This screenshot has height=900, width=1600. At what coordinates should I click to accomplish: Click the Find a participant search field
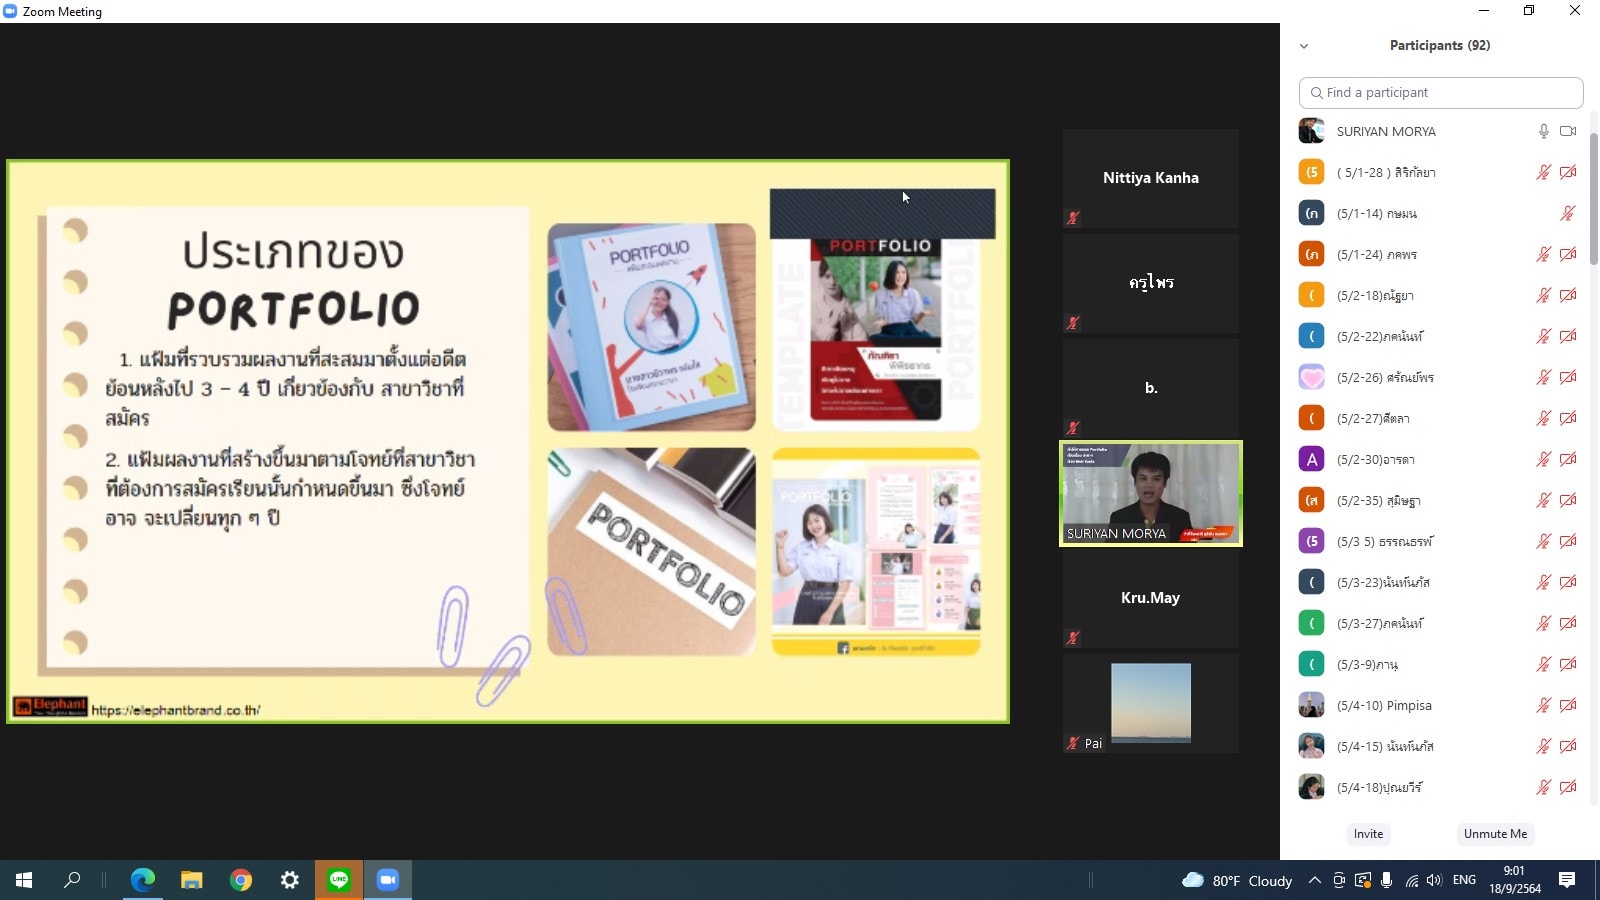(x=1441, y=92)
